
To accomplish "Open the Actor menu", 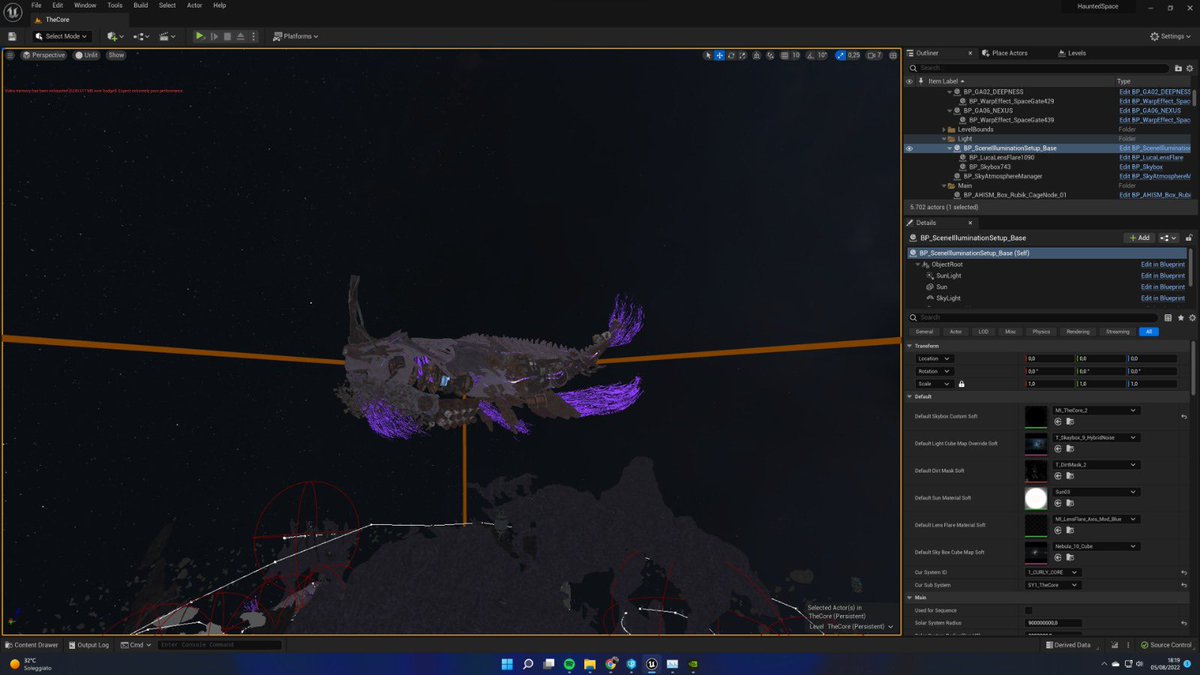I will pos(194,5).
